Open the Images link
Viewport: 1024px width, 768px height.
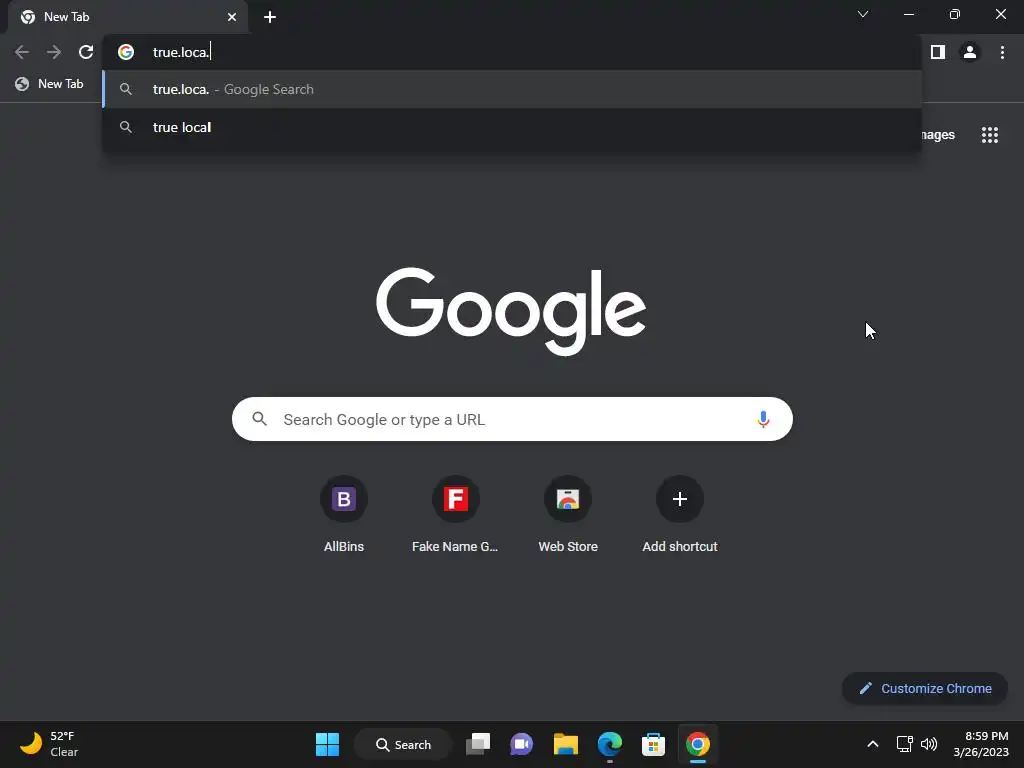[938, 135]
